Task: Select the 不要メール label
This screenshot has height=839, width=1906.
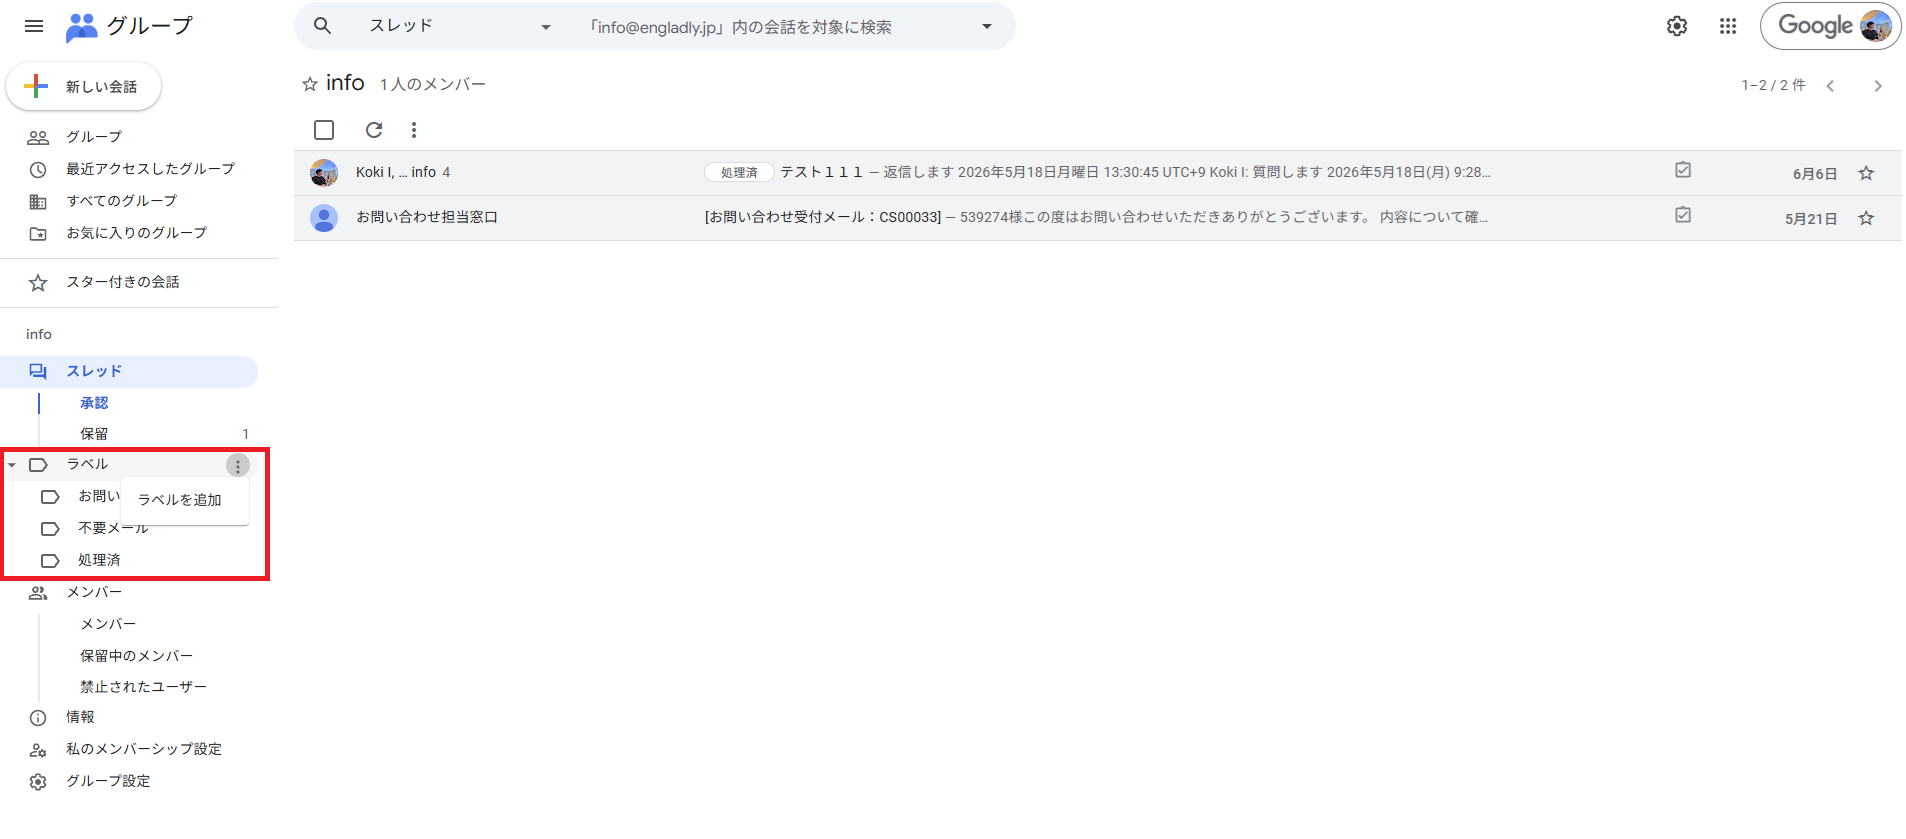Action: 113,528
